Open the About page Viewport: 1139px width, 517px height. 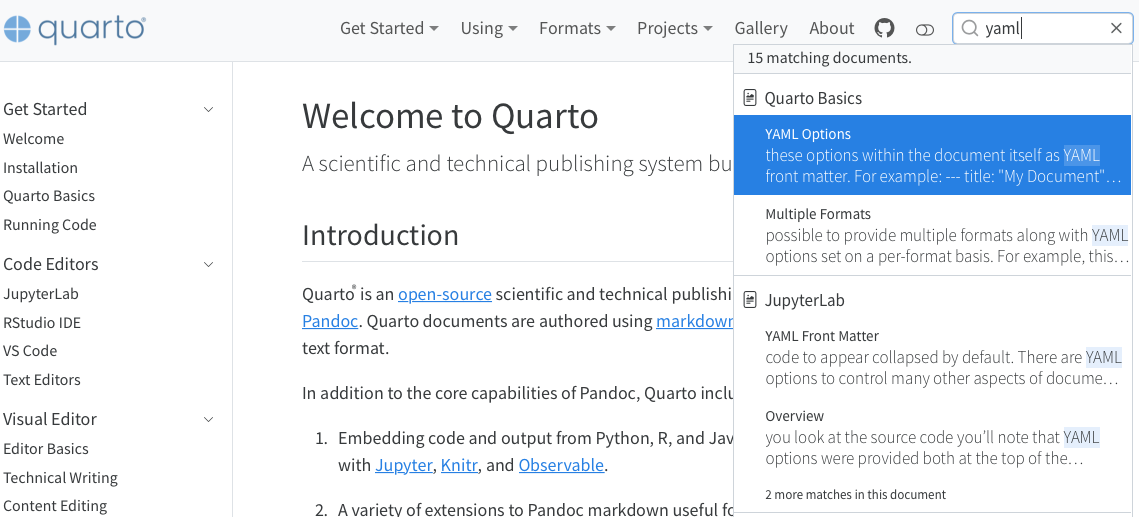coord(831,29)
